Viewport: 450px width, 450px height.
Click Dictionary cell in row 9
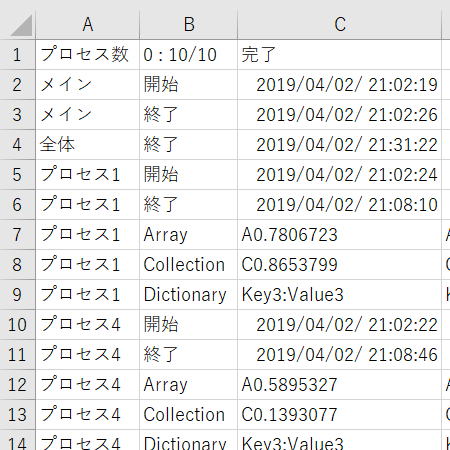click(x=188, y=295)
